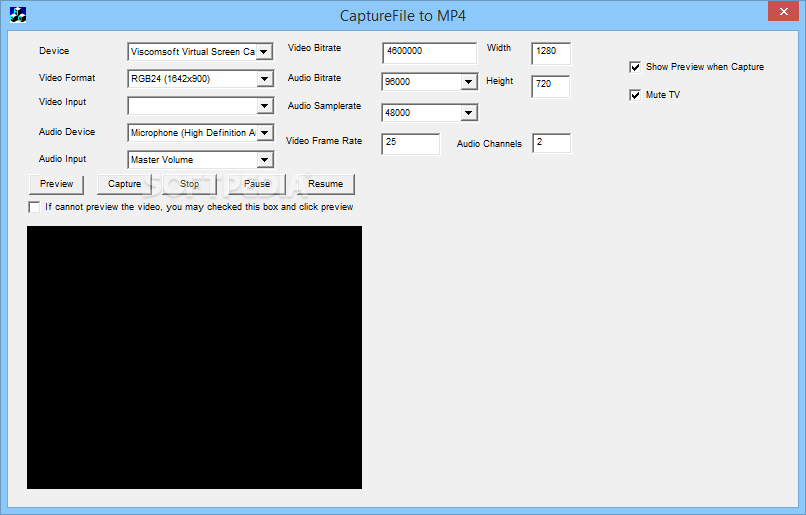
Task: Click the 'Audio Bitrate' label text
Action: [314, 78]
